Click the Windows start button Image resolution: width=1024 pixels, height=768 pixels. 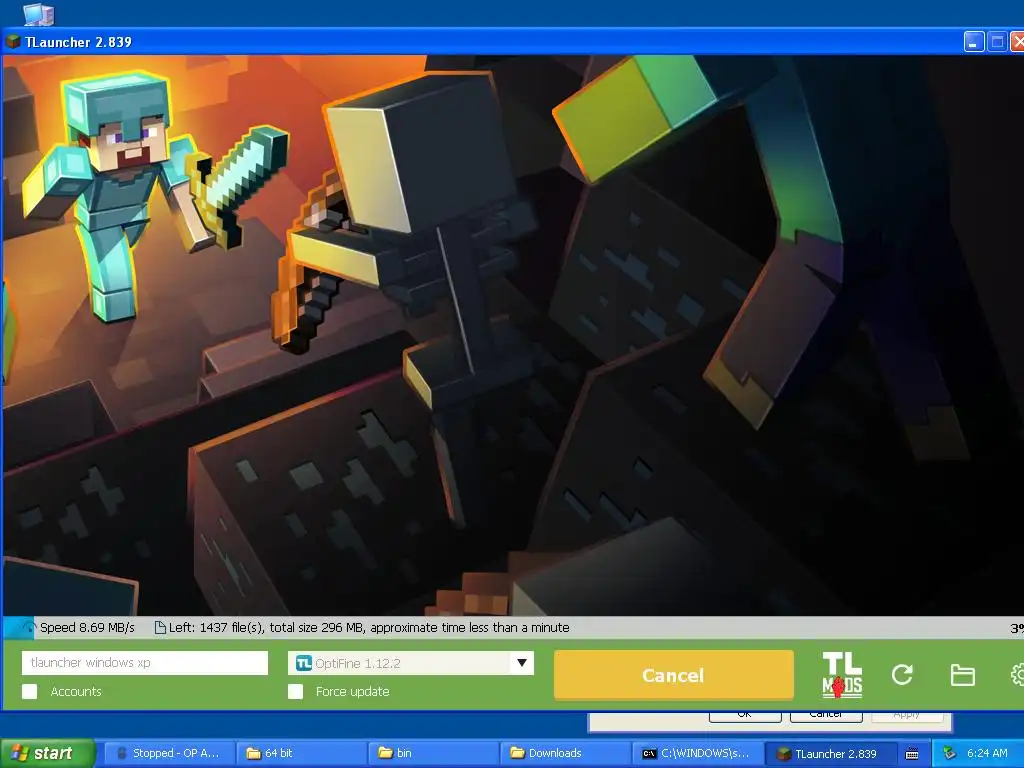tap(46, 753)
